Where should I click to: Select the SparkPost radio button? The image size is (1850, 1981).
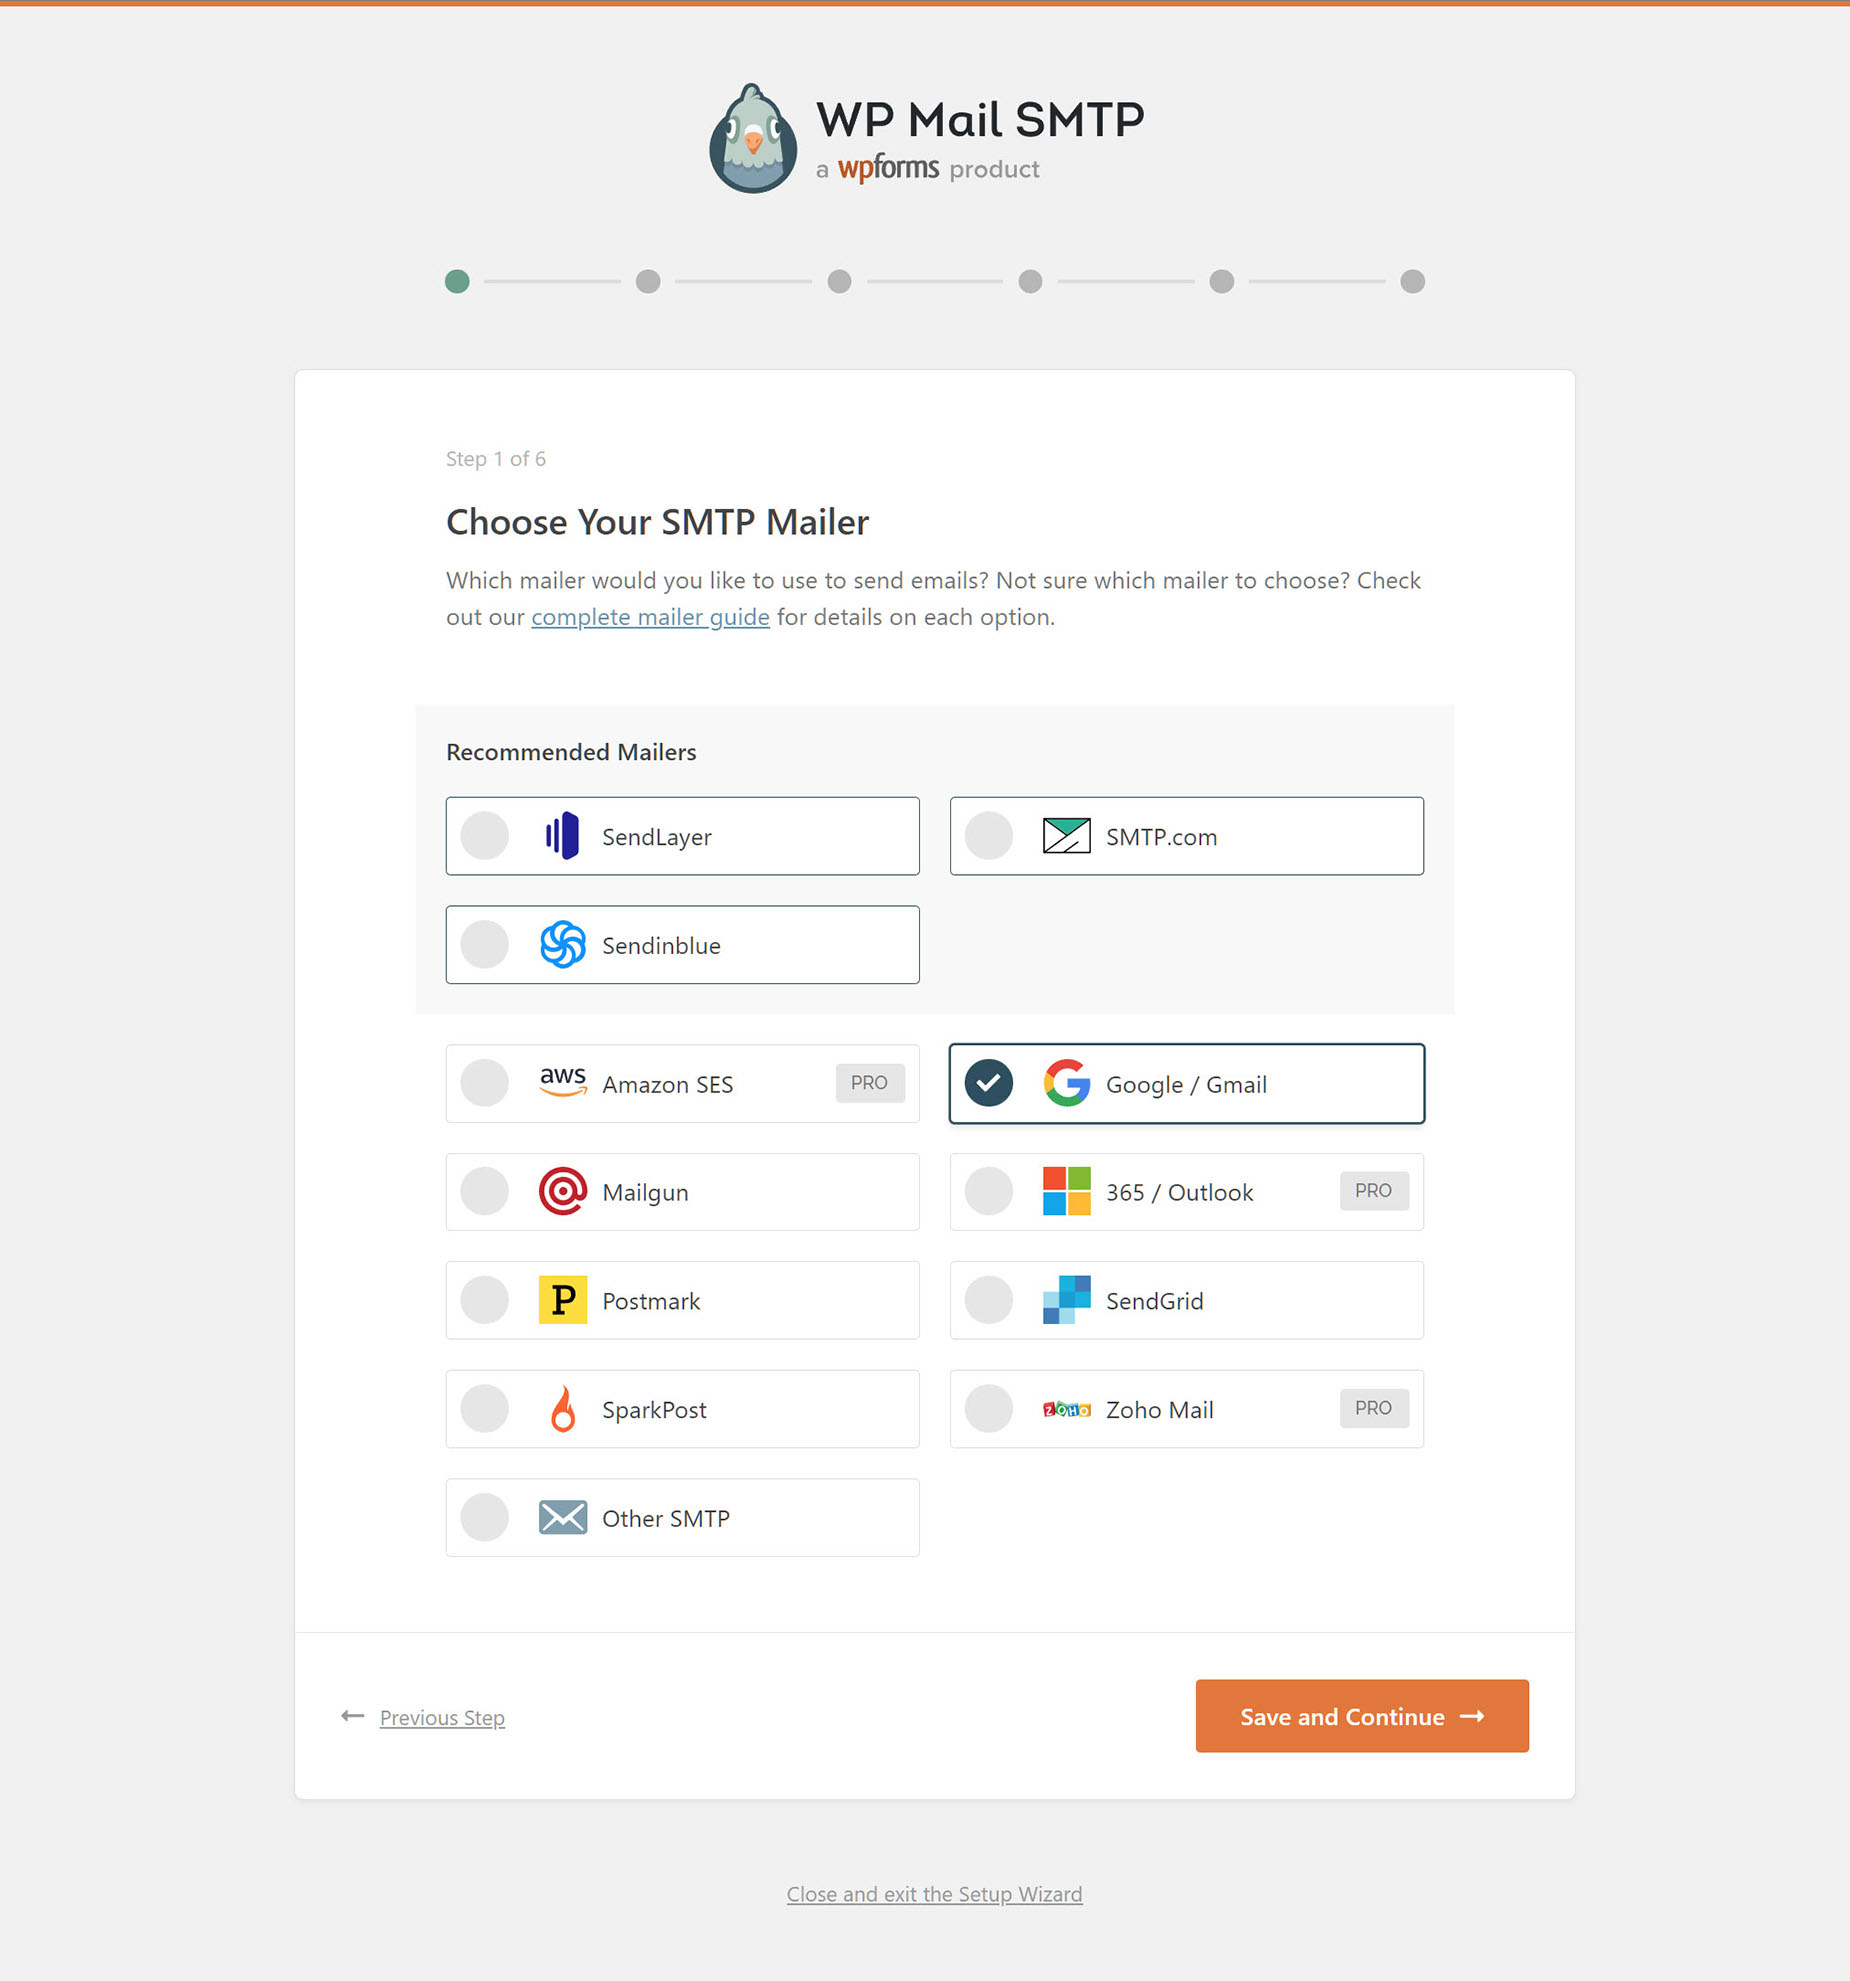pos(485,1409)
